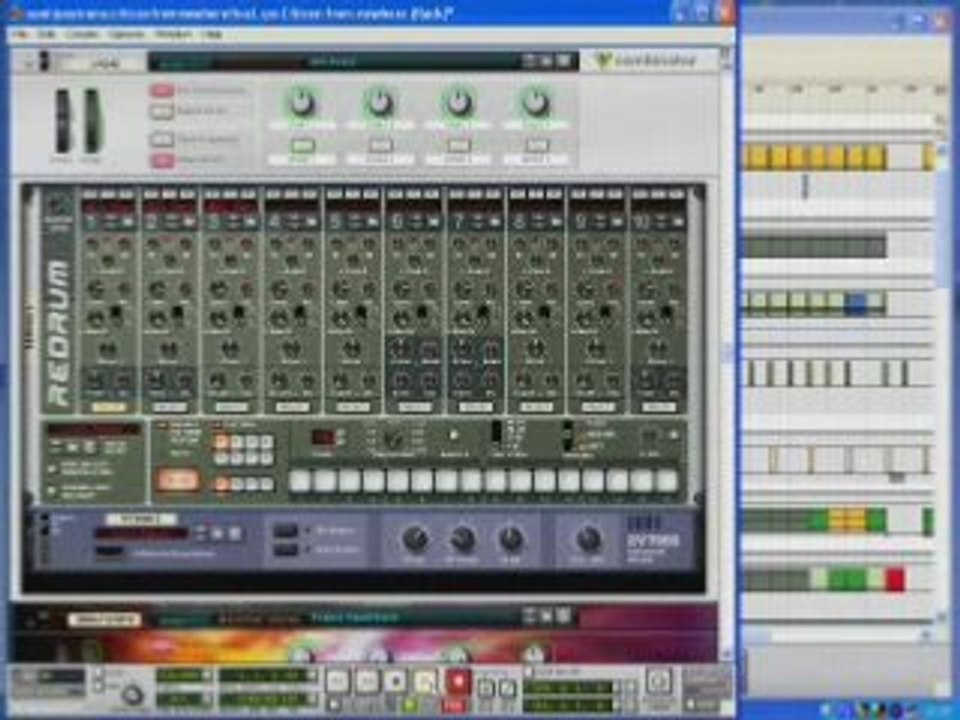Click the Pitch knob of Redrum channel 3
The height and width of the screenshot is (720, 960).
[x=230, y=348]
